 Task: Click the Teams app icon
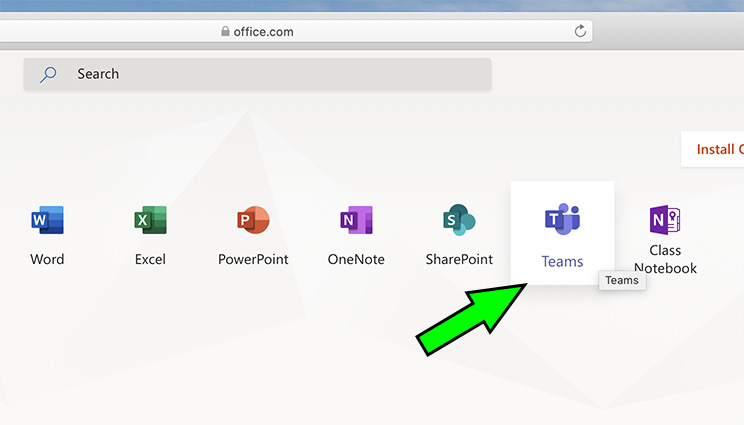coord(562,219)
